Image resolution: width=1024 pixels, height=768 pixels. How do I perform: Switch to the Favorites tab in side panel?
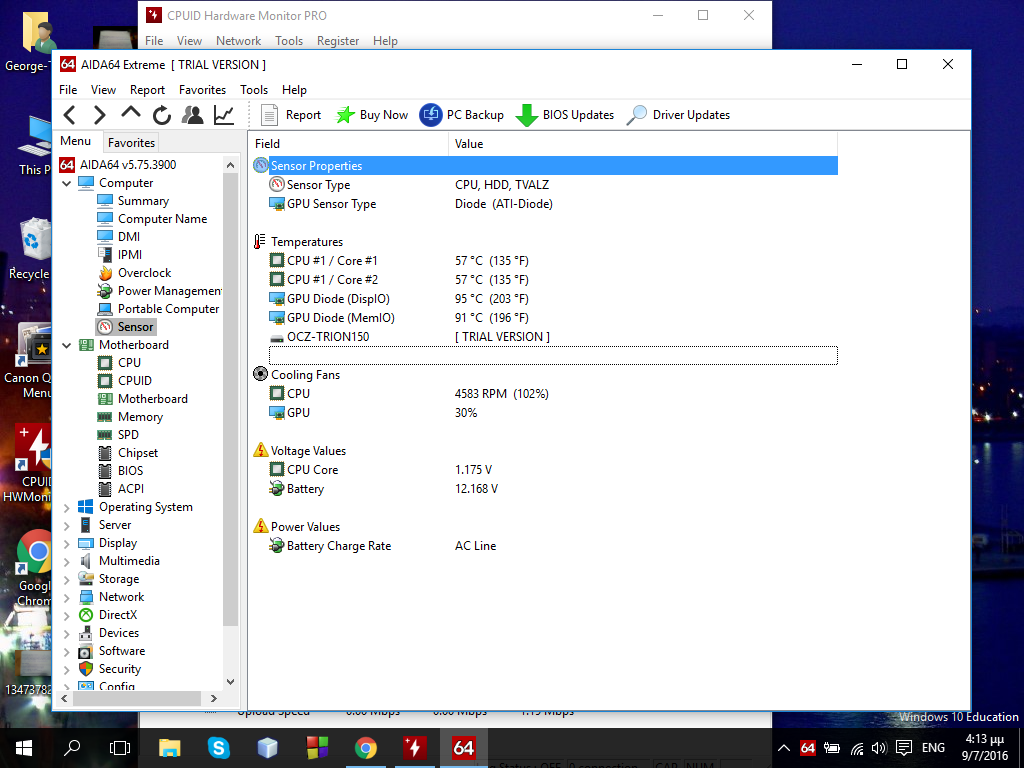pyautogui.click(x=131, y=142)
